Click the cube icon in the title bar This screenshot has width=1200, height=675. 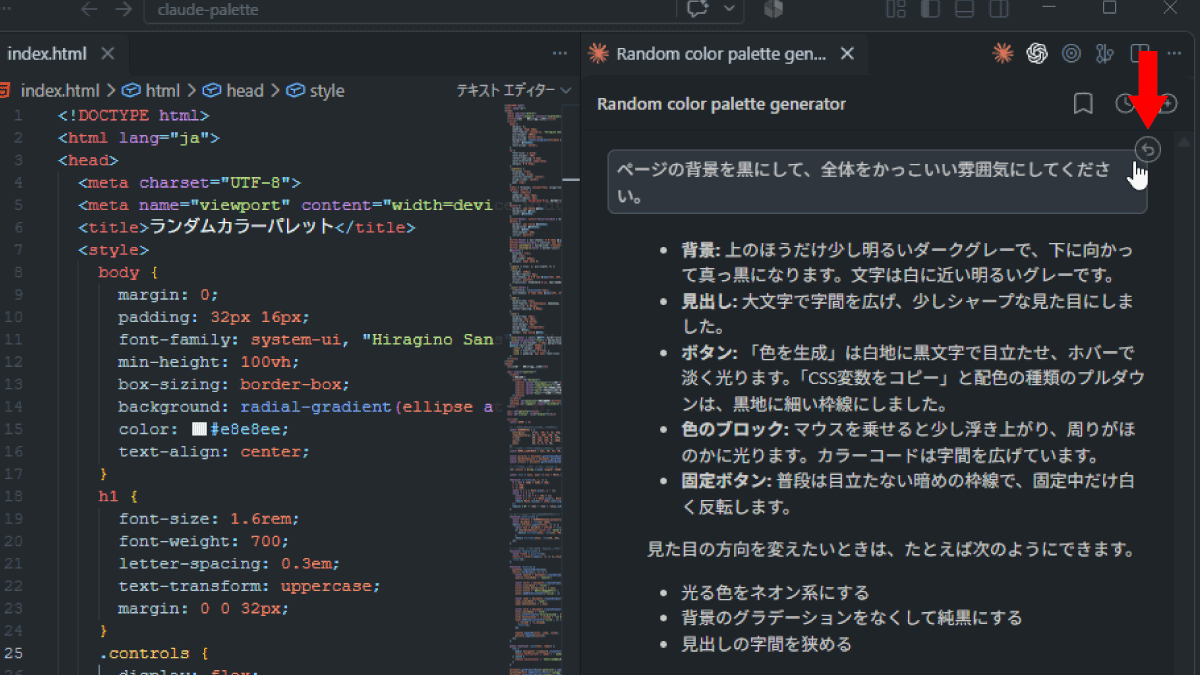click(x=772, y=9)
